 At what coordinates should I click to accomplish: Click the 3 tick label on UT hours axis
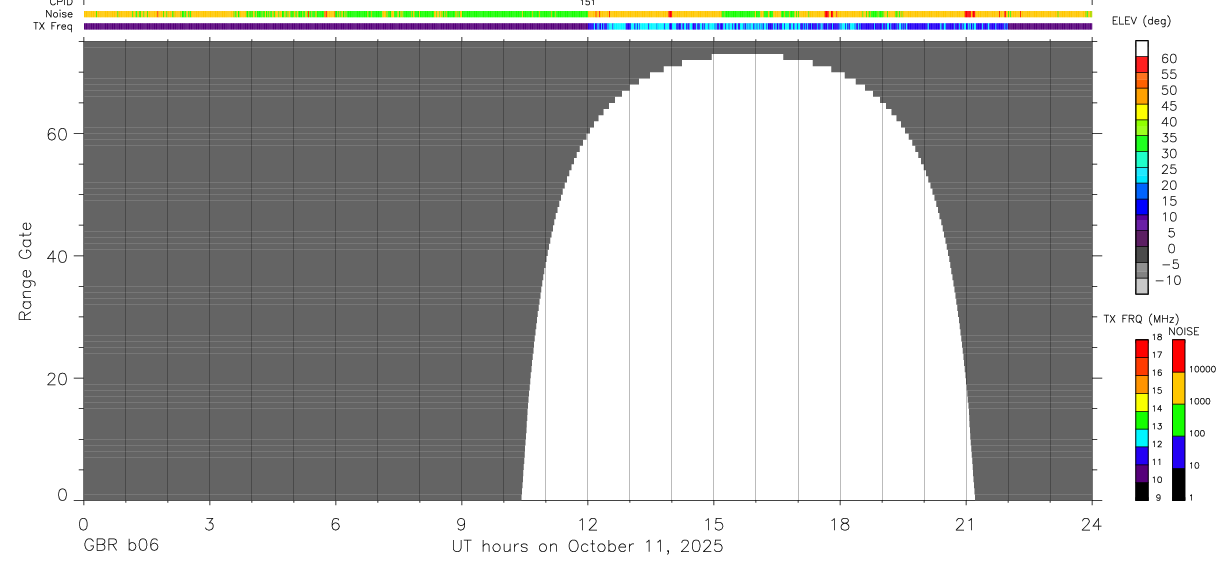209,523
